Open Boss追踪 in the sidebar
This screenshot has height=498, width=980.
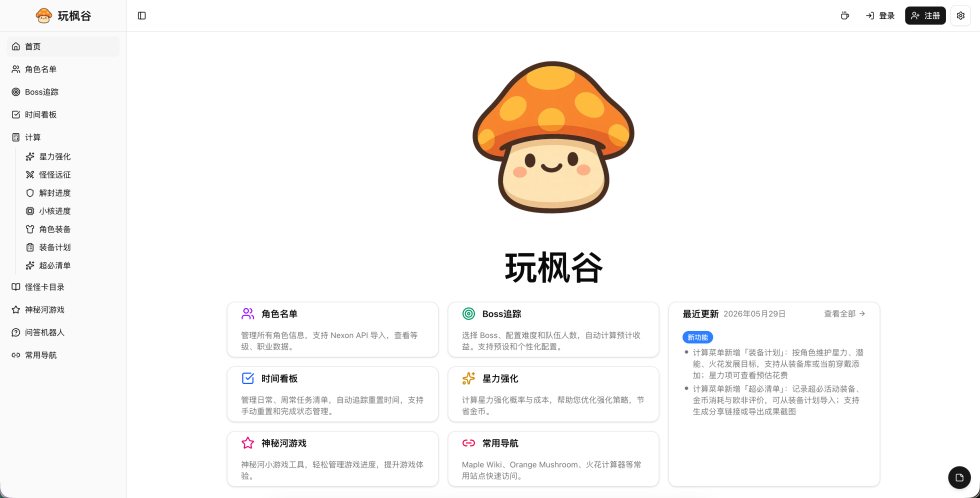point(62,92)
